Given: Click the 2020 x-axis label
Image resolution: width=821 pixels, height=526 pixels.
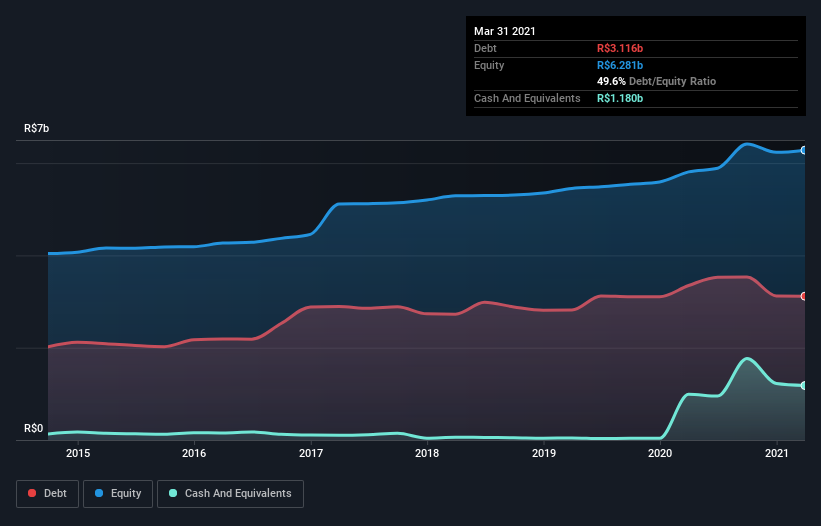Looking at the screenshot, I should [x=660, y=453].
